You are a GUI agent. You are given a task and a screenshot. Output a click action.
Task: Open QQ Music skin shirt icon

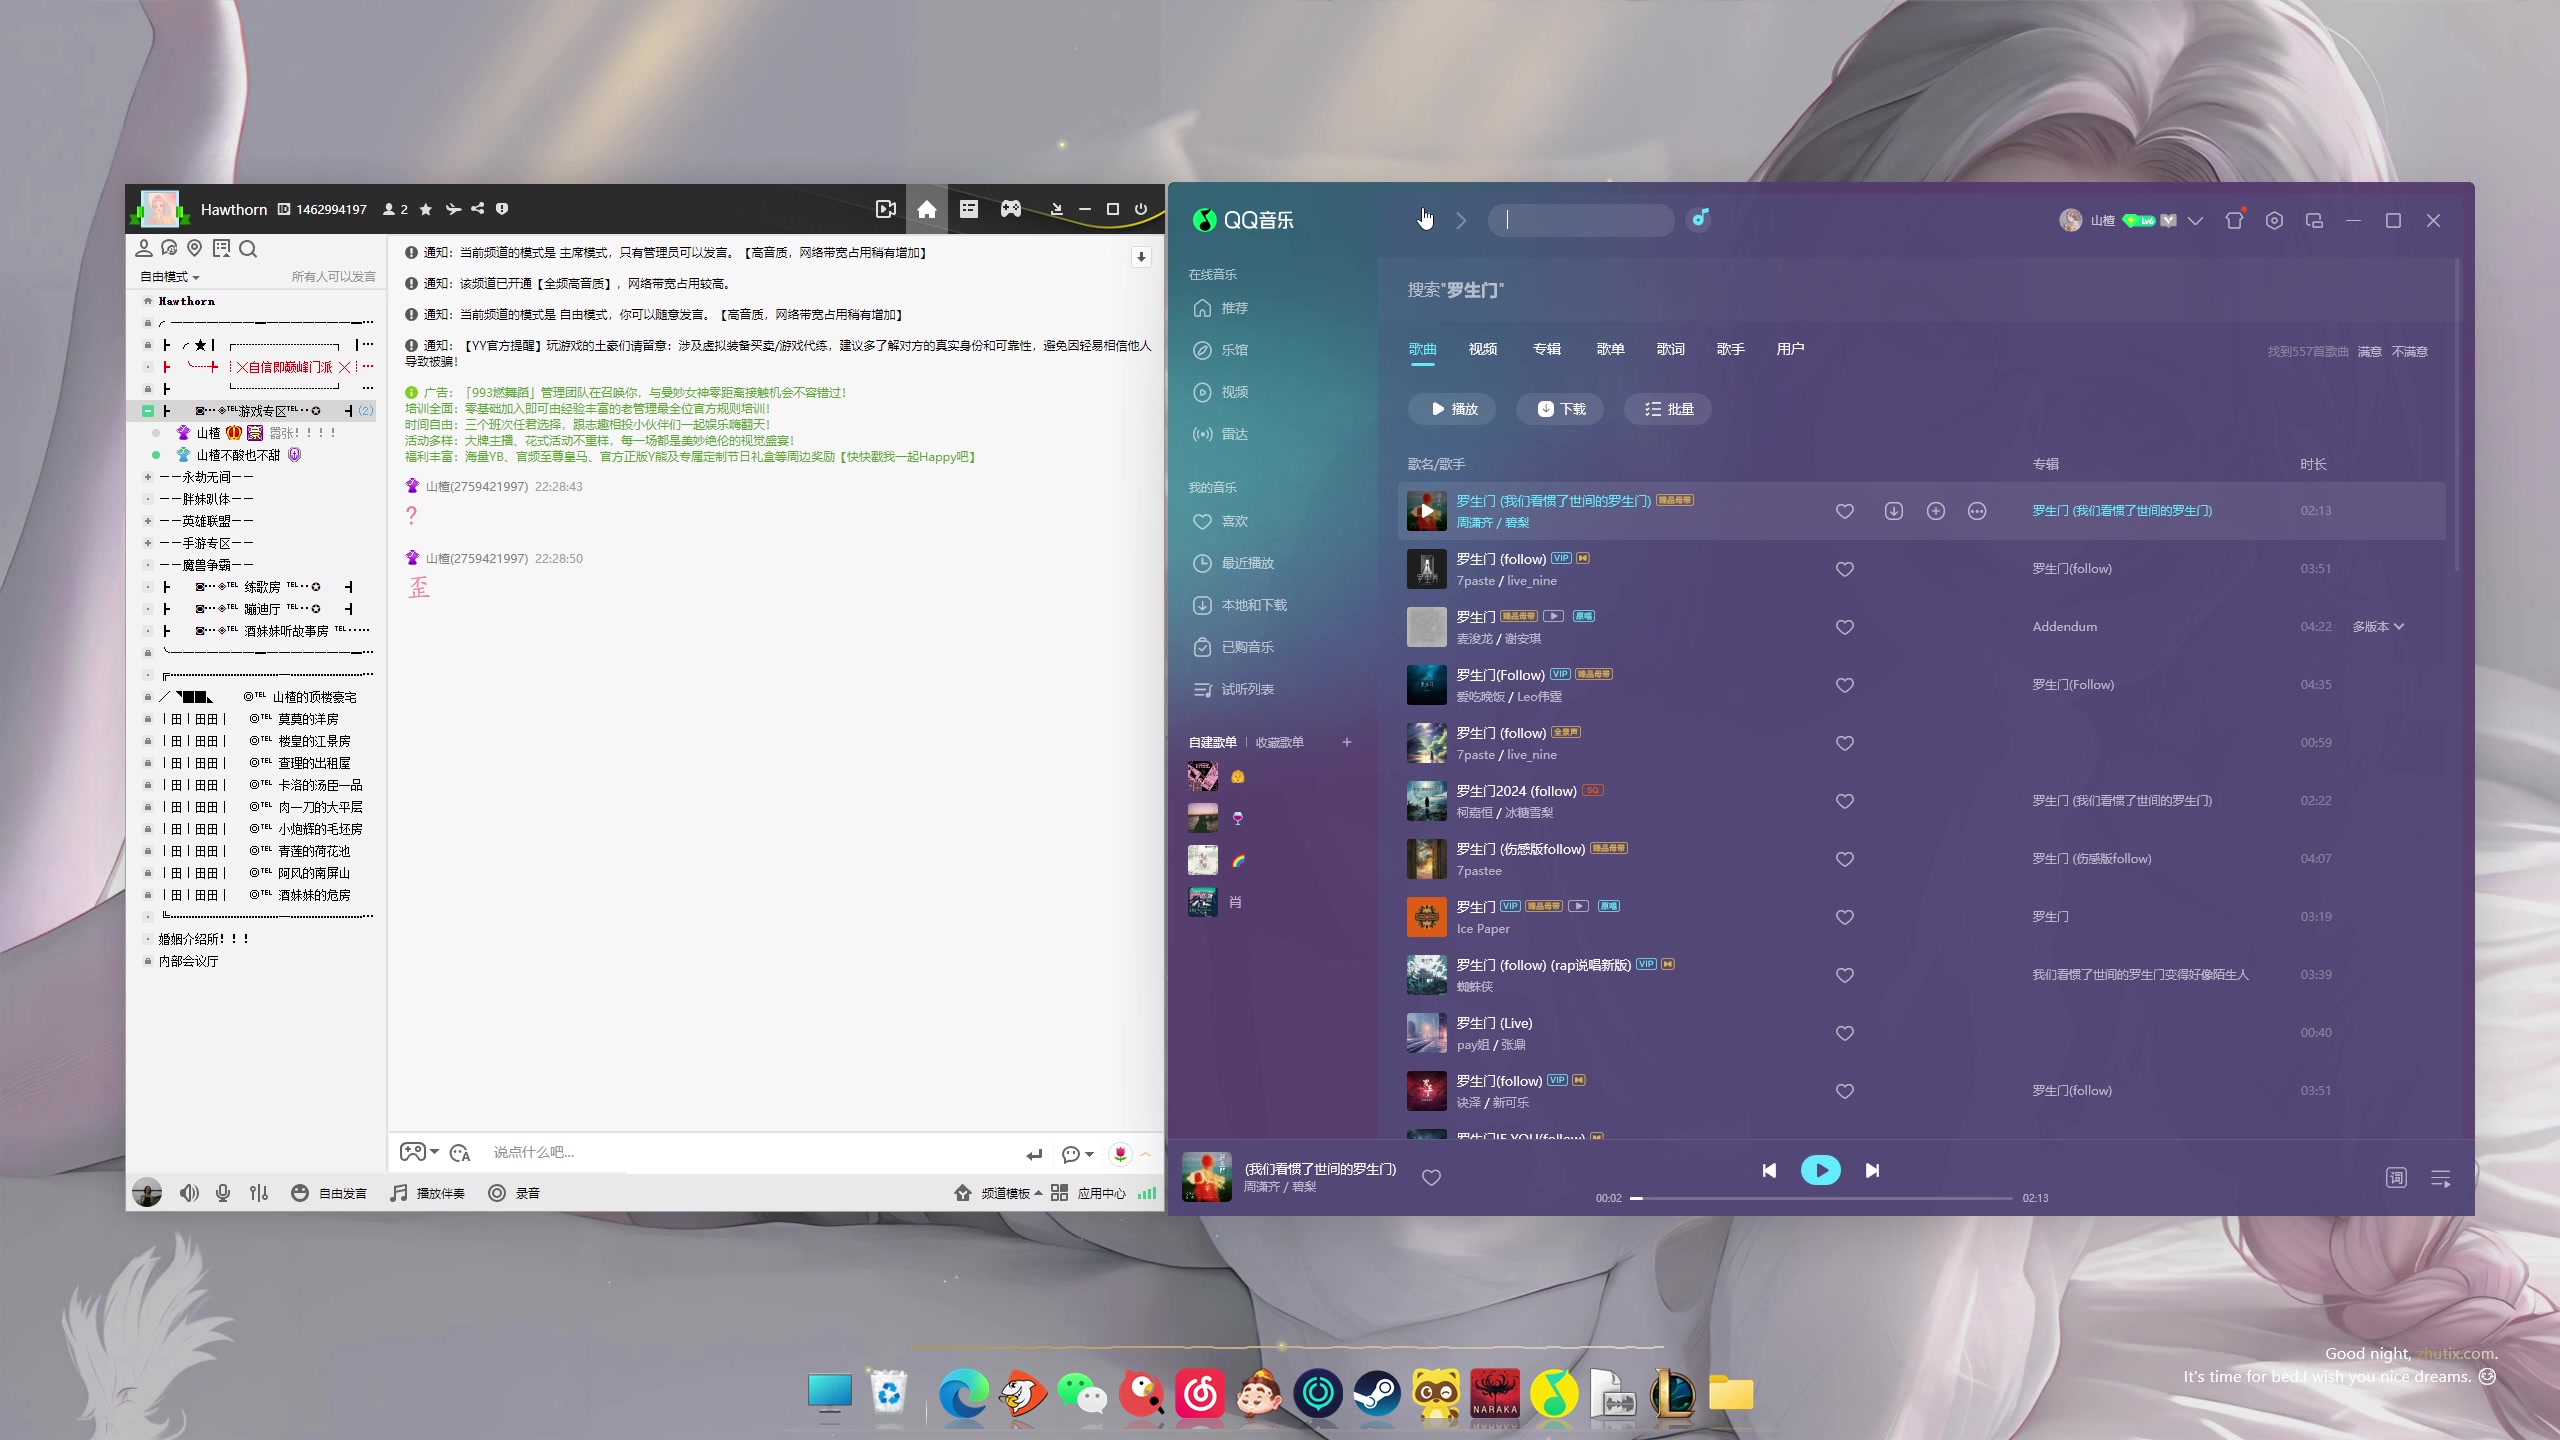click(x=2234, y=220)
